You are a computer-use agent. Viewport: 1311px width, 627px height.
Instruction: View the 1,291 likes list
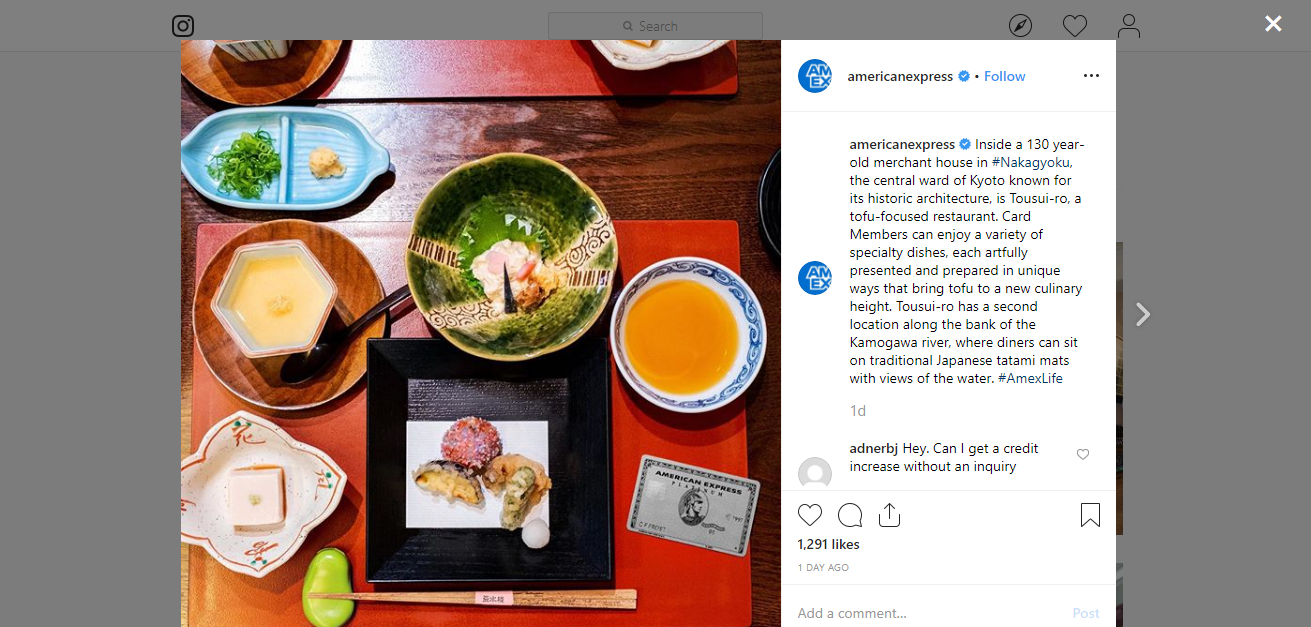click(828, 545)
